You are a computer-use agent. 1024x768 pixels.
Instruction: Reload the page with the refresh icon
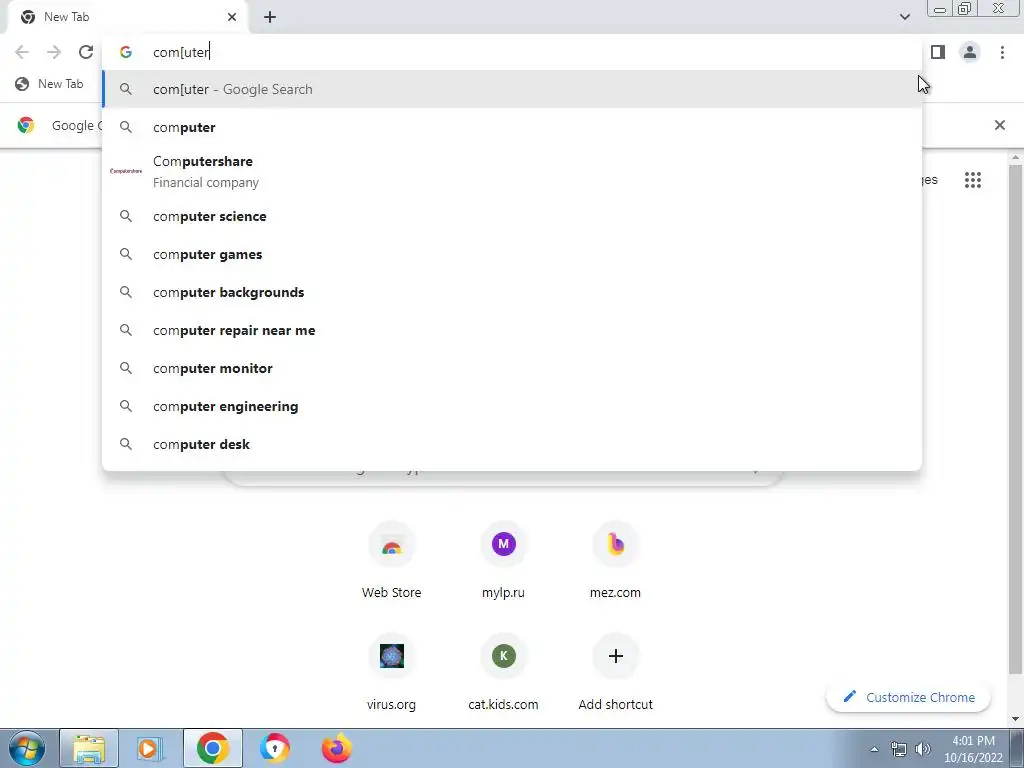point(86,52)
